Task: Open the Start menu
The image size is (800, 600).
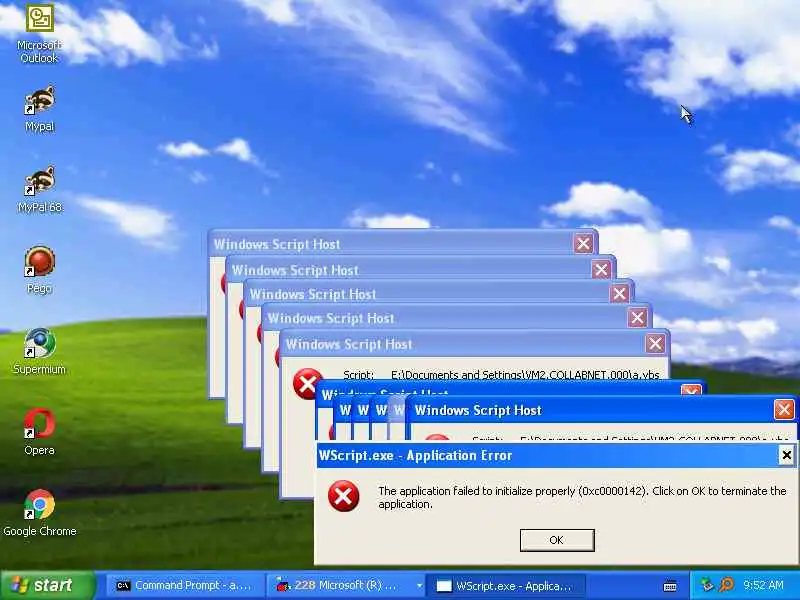Action: click(x=47, y=585)
